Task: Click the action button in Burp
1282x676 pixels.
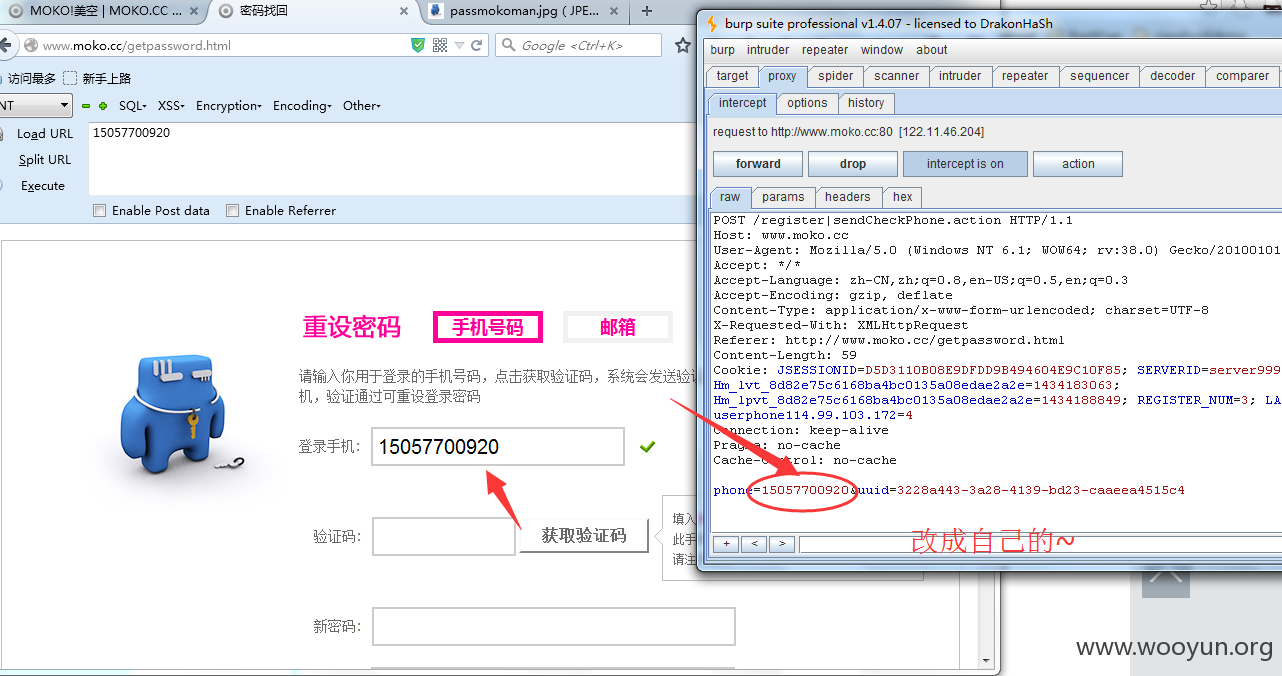Action: click(1078, 164)
